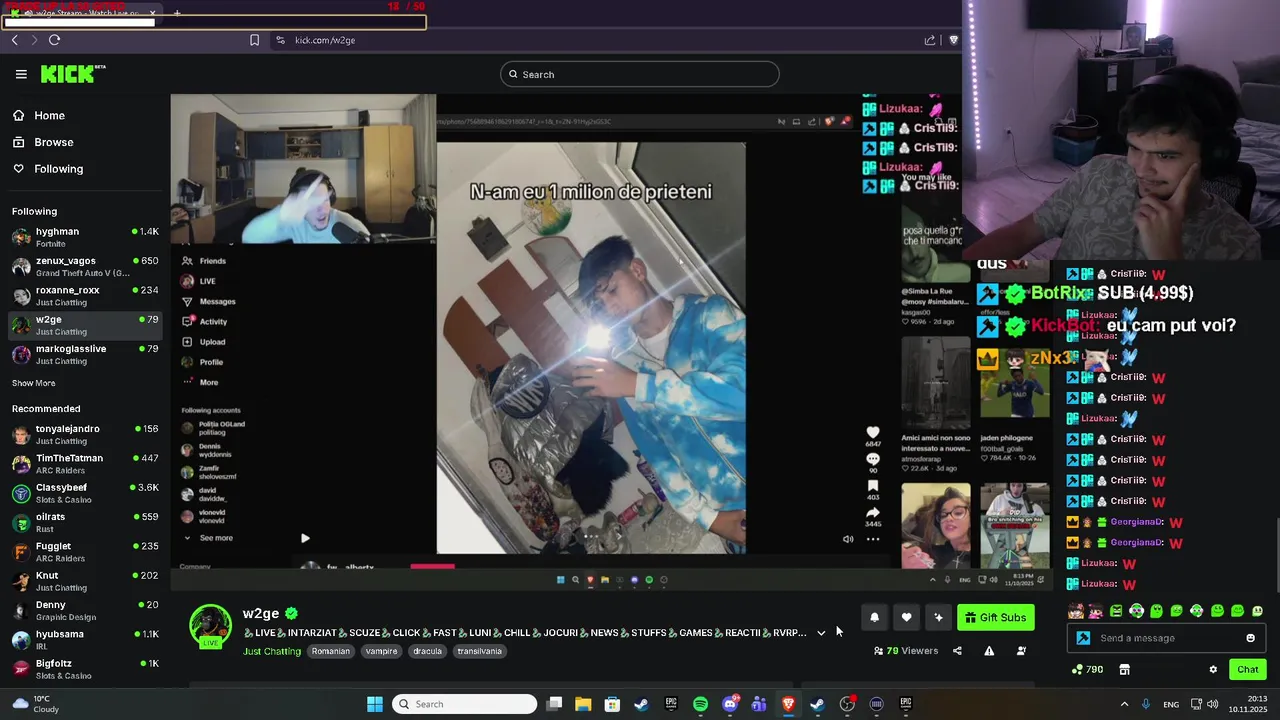
Task: Open recommended channel Classybeef
Action: click(85, 493)
